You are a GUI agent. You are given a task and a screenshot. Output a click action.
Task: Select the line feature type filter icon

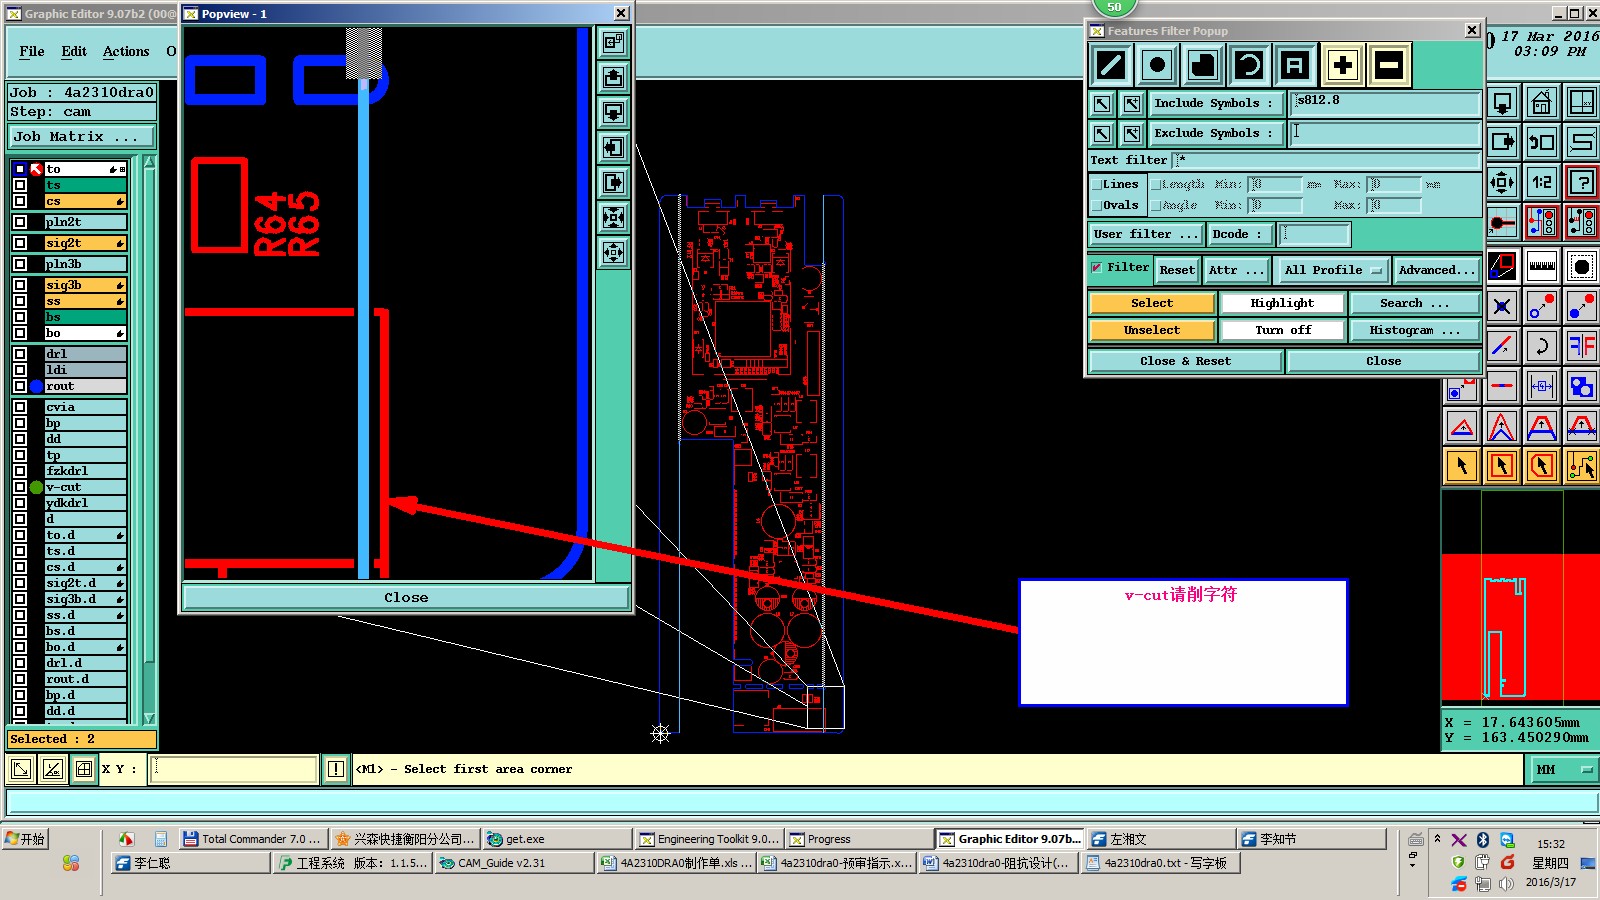click(1111, 66)
